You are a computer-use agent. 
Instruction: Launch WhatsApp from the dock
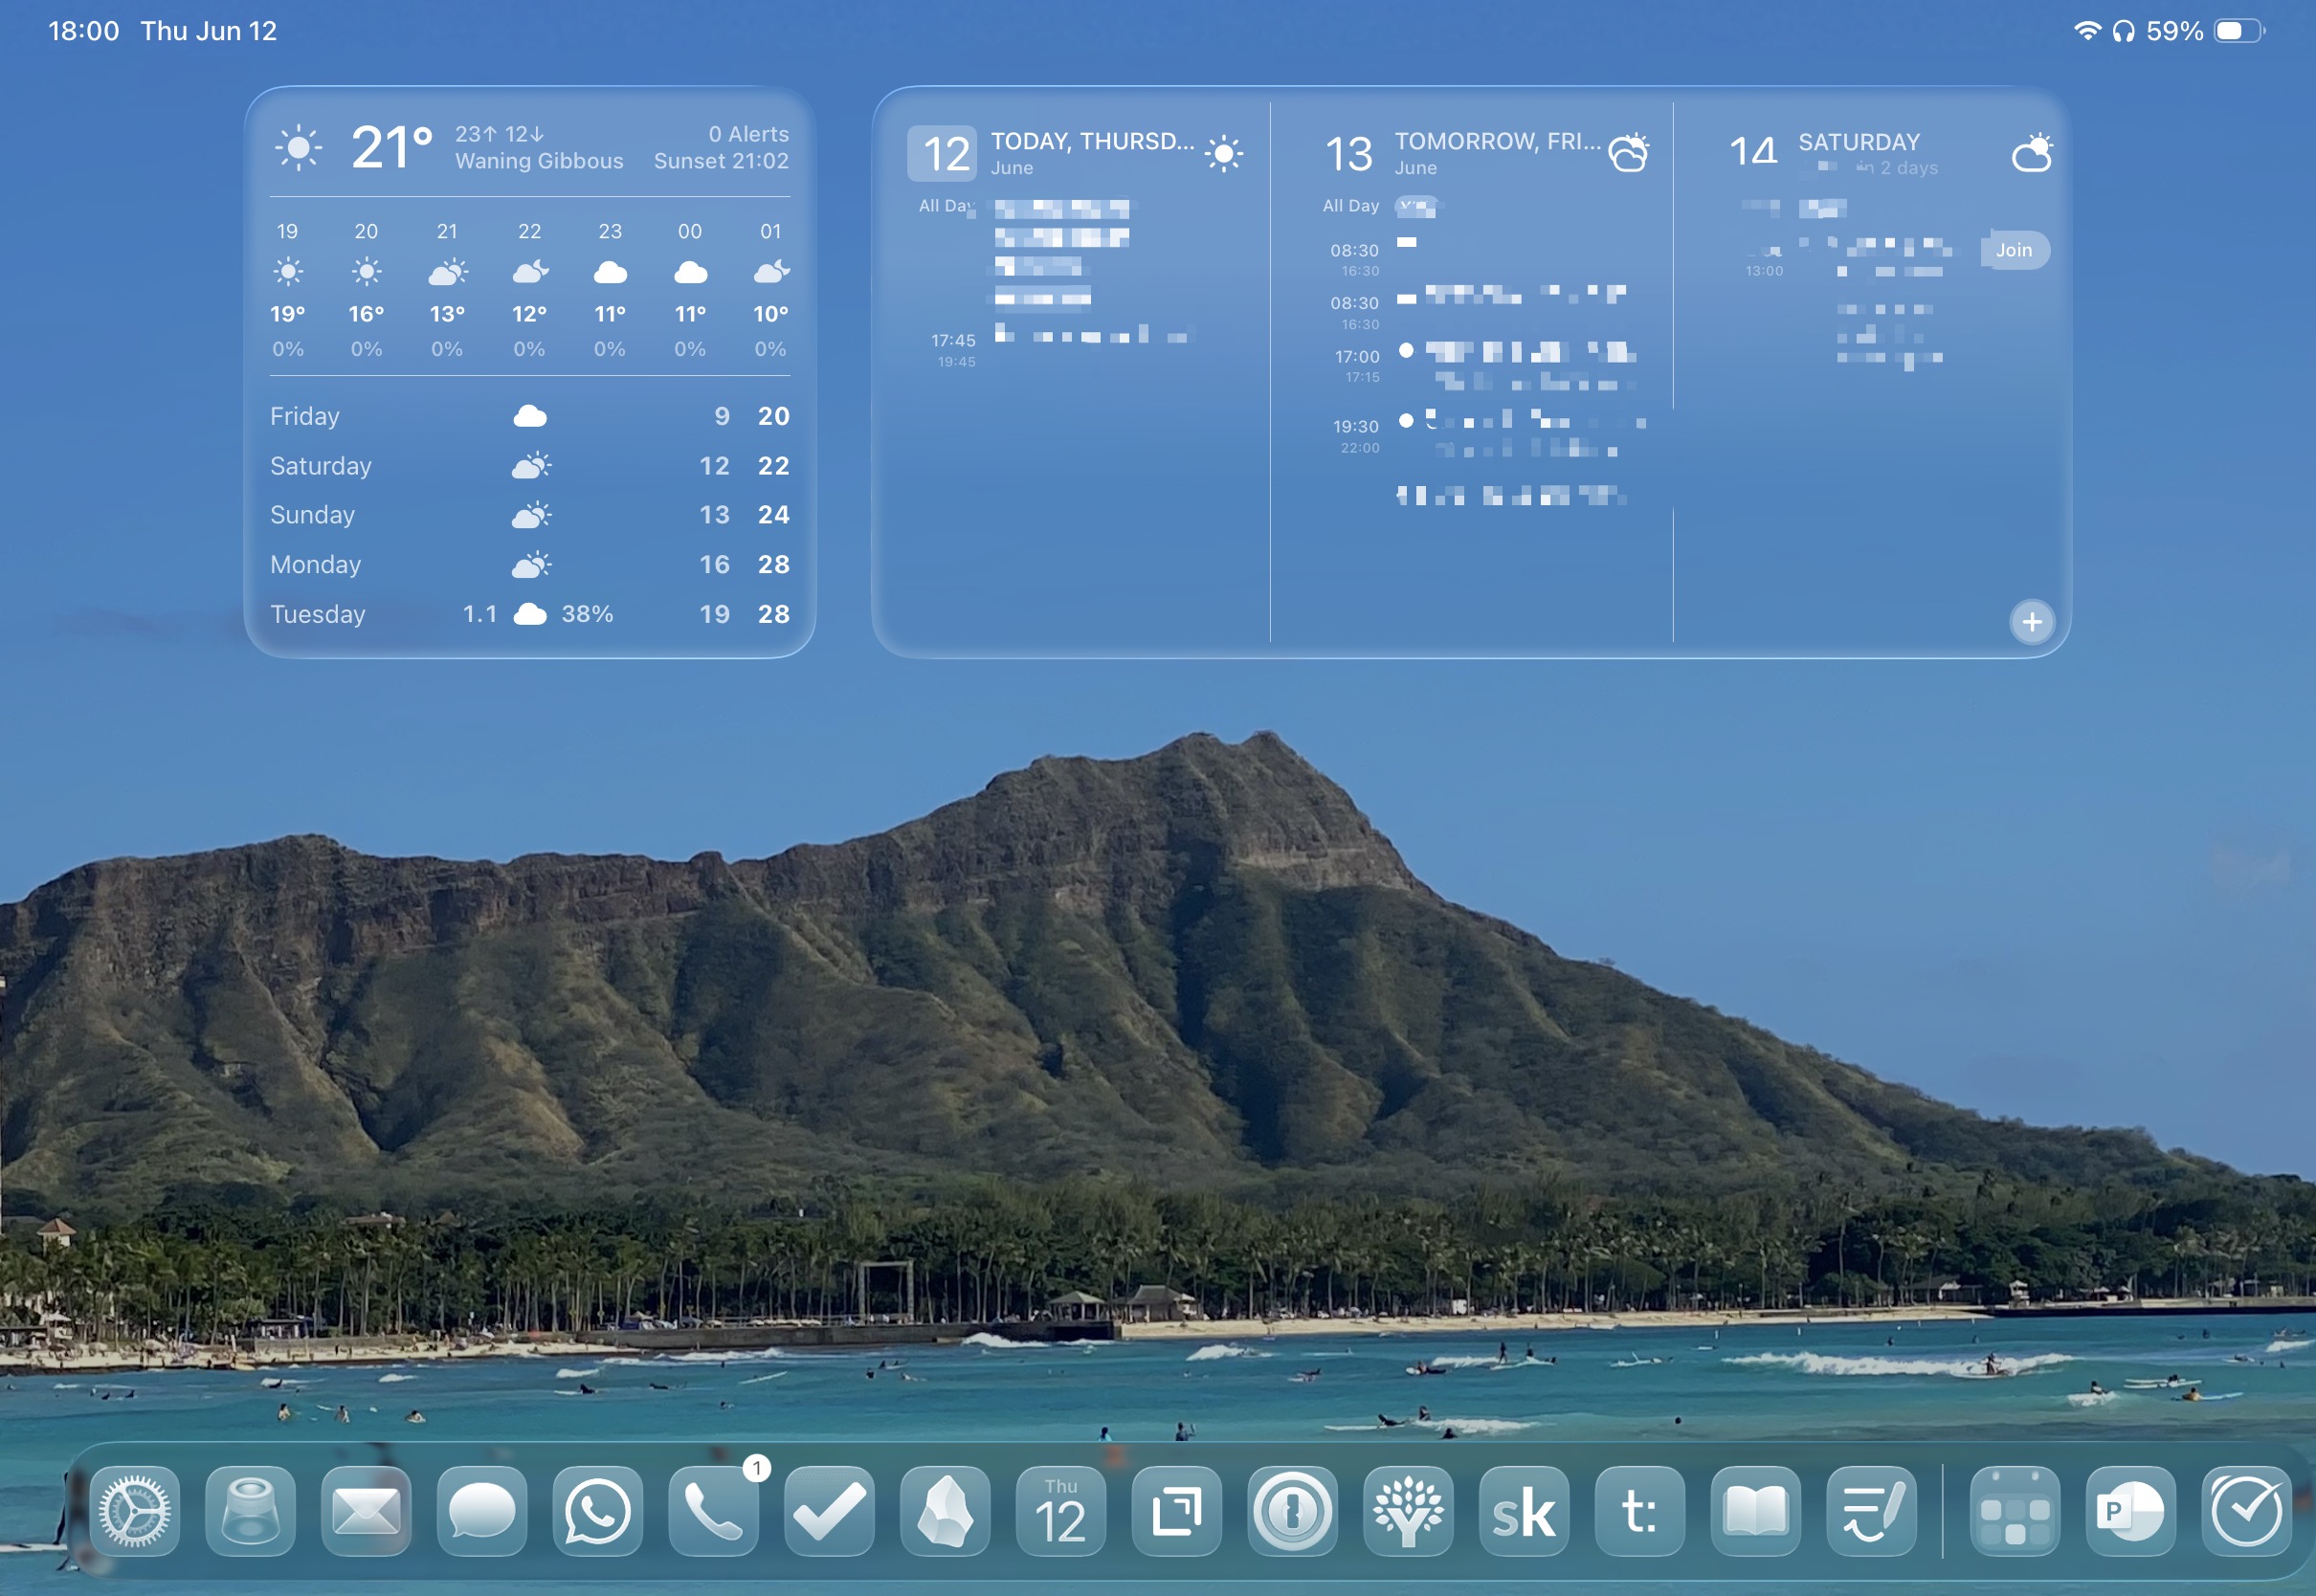[x=597, y=1510]
